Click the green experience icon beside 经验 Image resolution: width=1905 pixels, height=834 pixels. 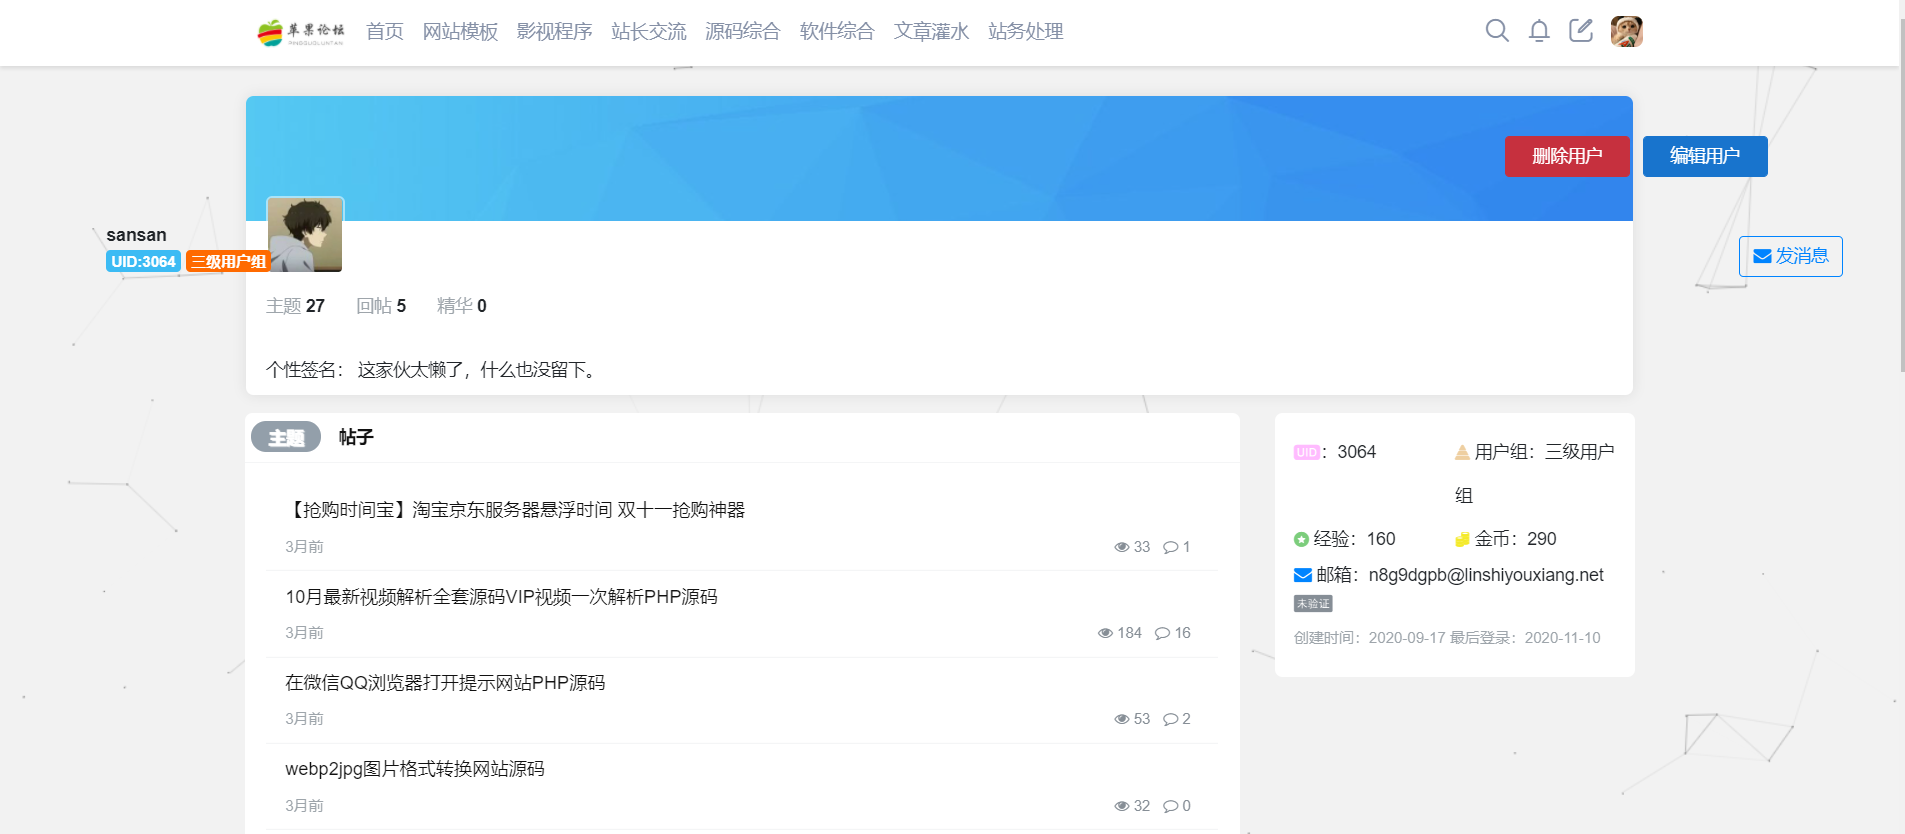tap(1301, 539)
